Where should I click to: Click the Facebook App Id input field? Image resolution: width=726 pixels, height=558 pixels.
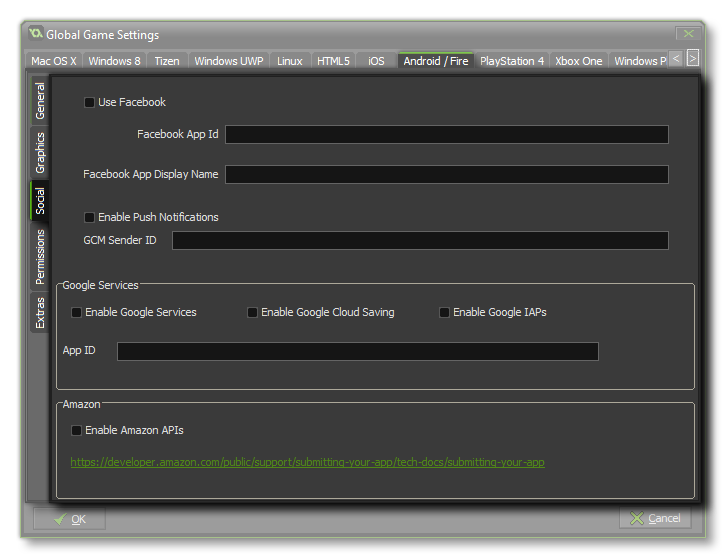(x=446, y=134)
